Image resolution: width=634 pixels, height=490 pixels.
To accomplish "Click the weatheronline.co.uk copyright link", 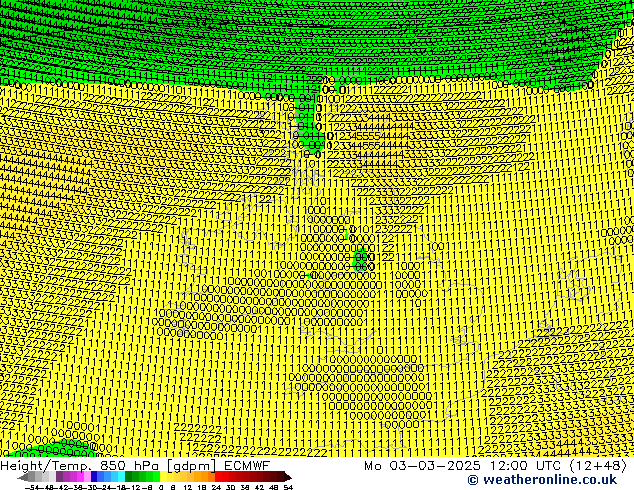I will 542,479.
